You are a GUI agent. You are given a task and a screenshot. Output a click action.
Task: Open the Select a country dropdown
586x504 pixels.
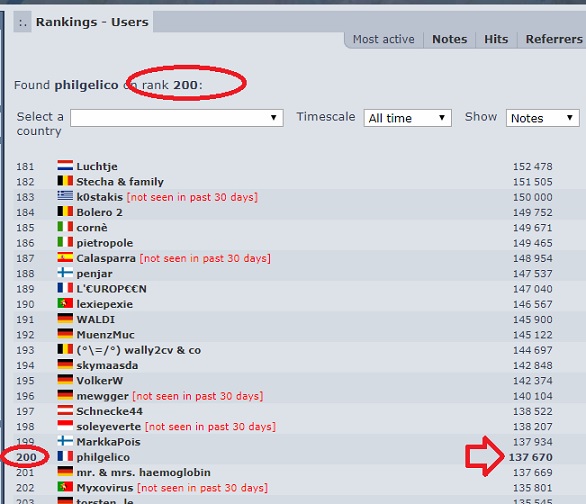[x=177, y=118]
